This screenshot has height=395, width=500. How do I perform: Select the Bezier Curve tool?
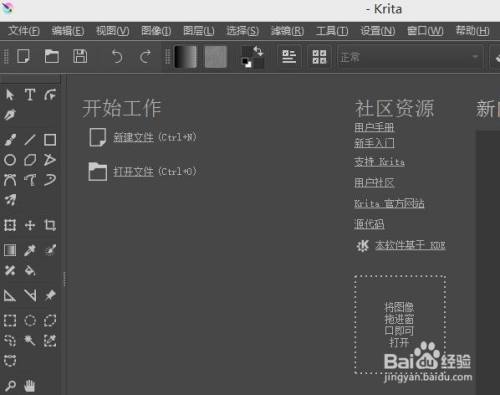click(x=10, y=180)
